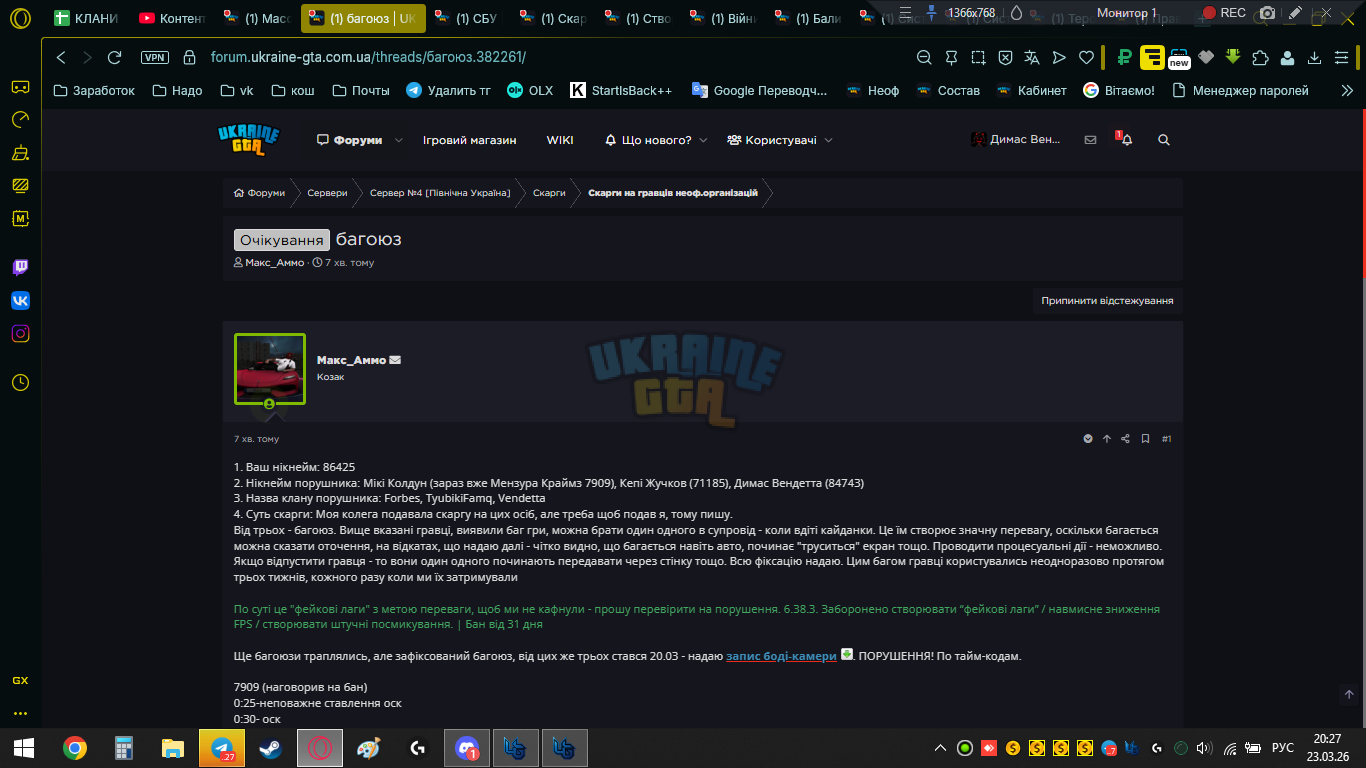Translate the page with translate icon
Screen dimensions: 1366x768
tap(1033, 57)
